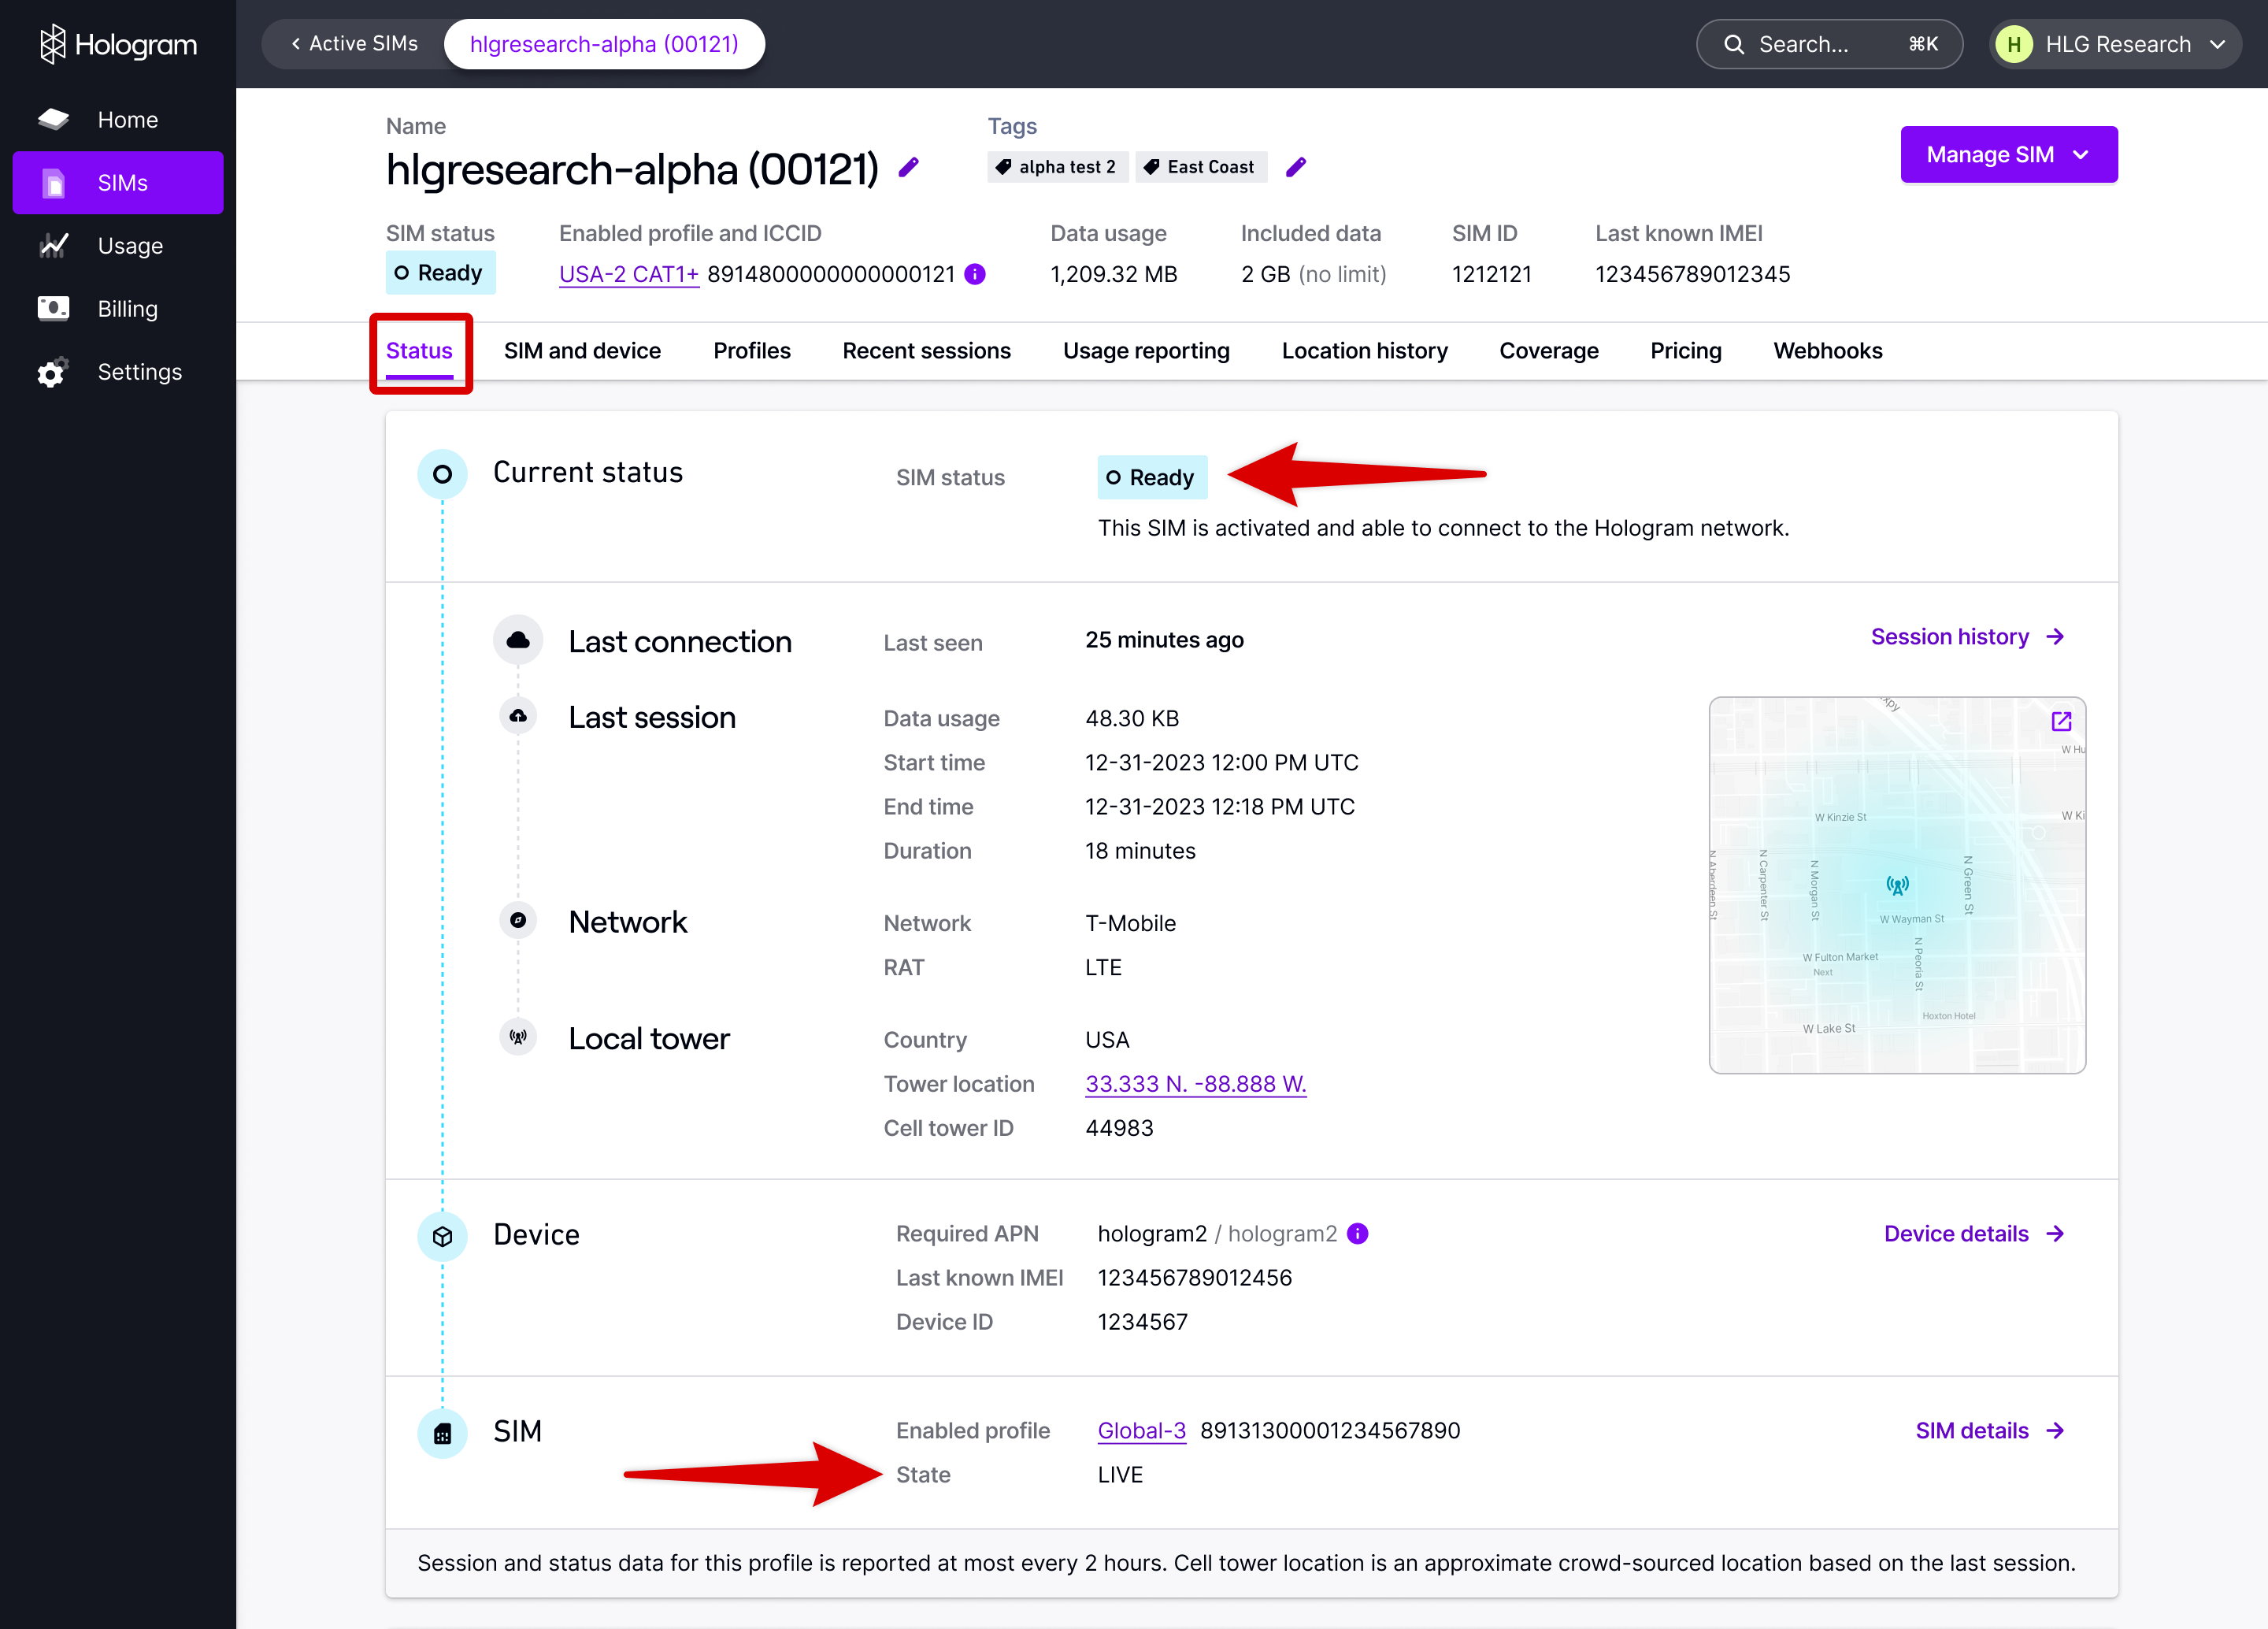Switch to the Coverage tab
The image size is (2268, 1629).
click(1549, 350)
